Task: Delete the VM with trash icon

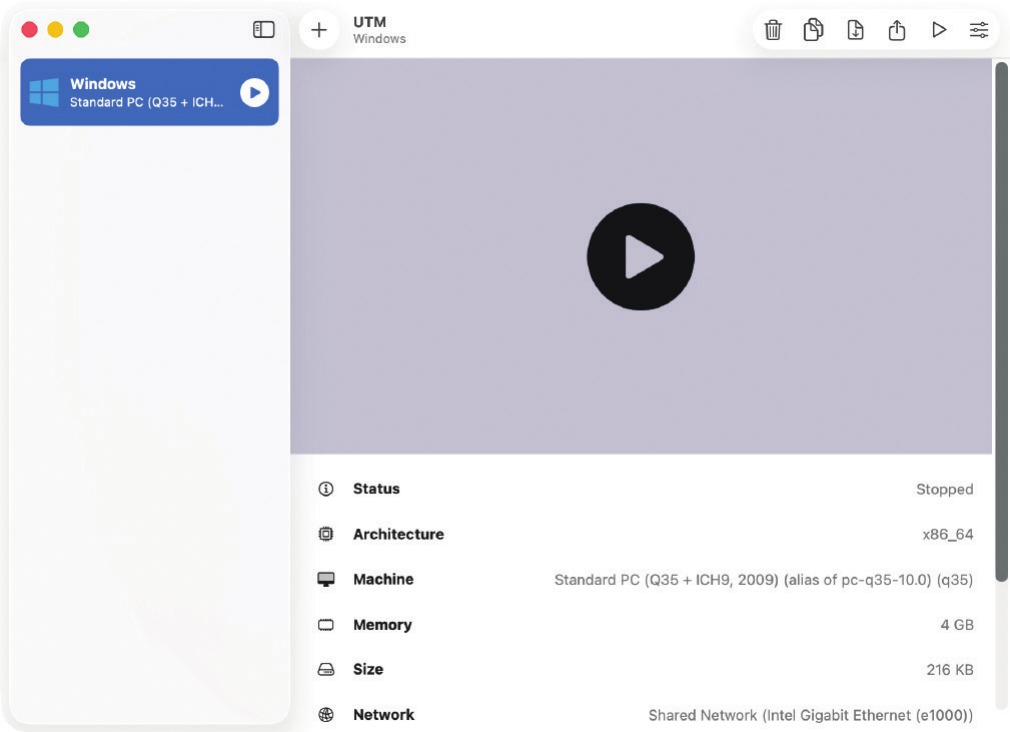Action: tap(773, 30)
